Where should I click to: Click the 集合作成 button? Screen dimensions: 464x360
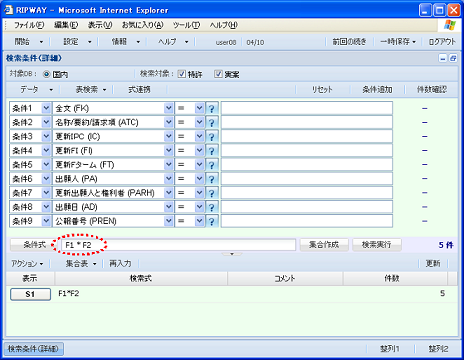click(x=324, y=245)
